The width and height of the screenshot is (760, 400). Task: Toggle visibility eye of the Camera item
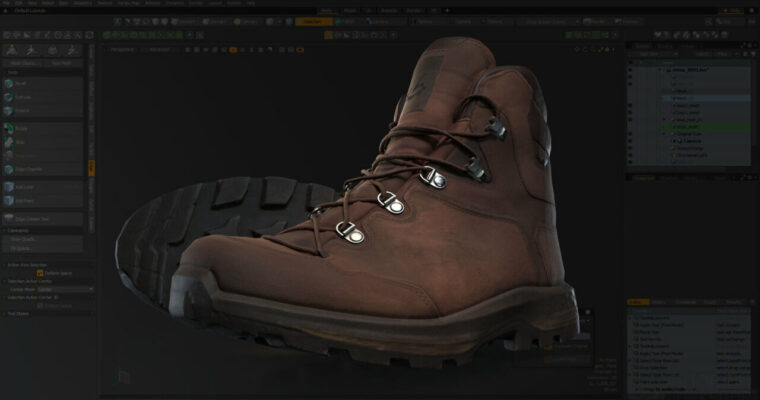(630, 141)
